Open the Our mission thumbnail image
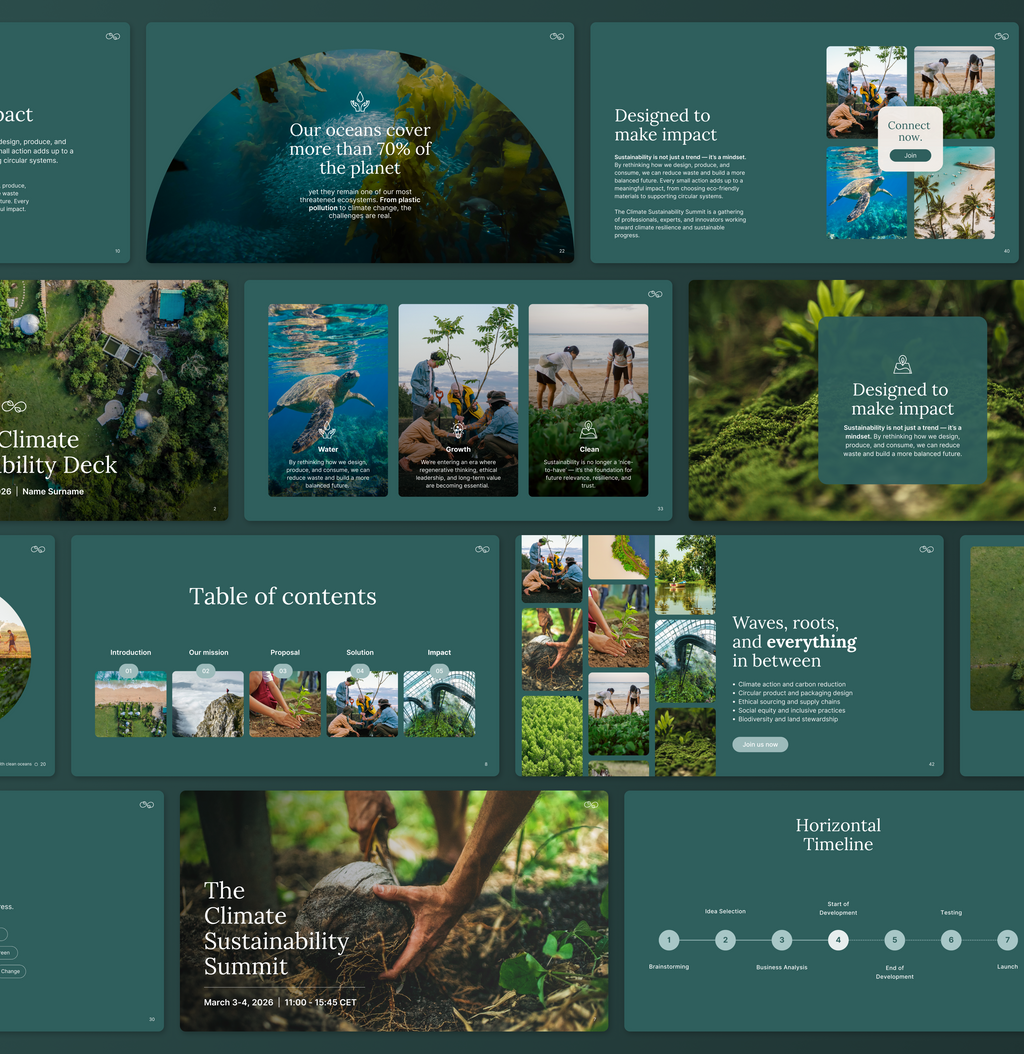Viewport: 1024px width, 1054px height. (208, 706)
